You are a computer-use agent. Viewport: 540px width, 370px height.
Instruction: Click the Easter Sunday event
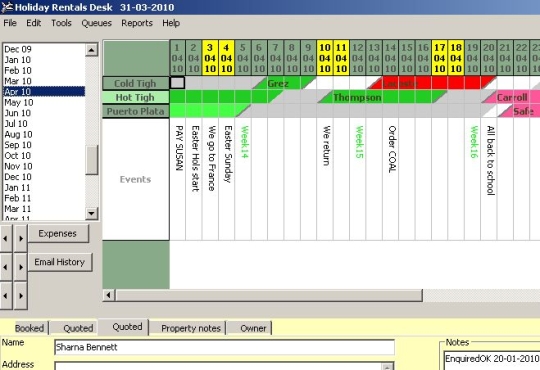pyautogui.click(x=228, y=154)
